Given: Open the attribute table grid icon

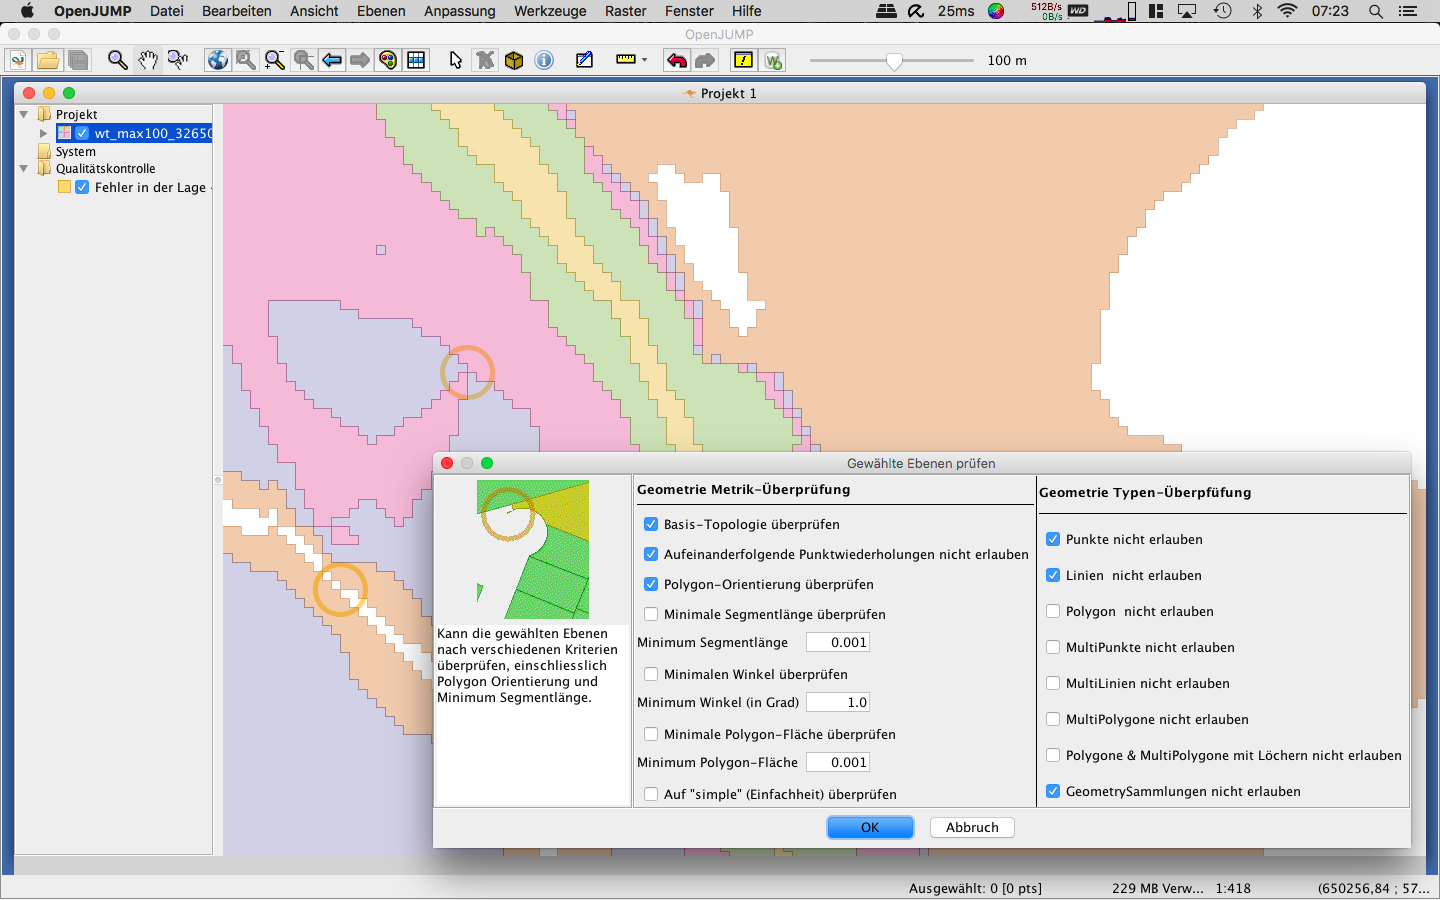Looking at the screenshot, I should [417, 60].
